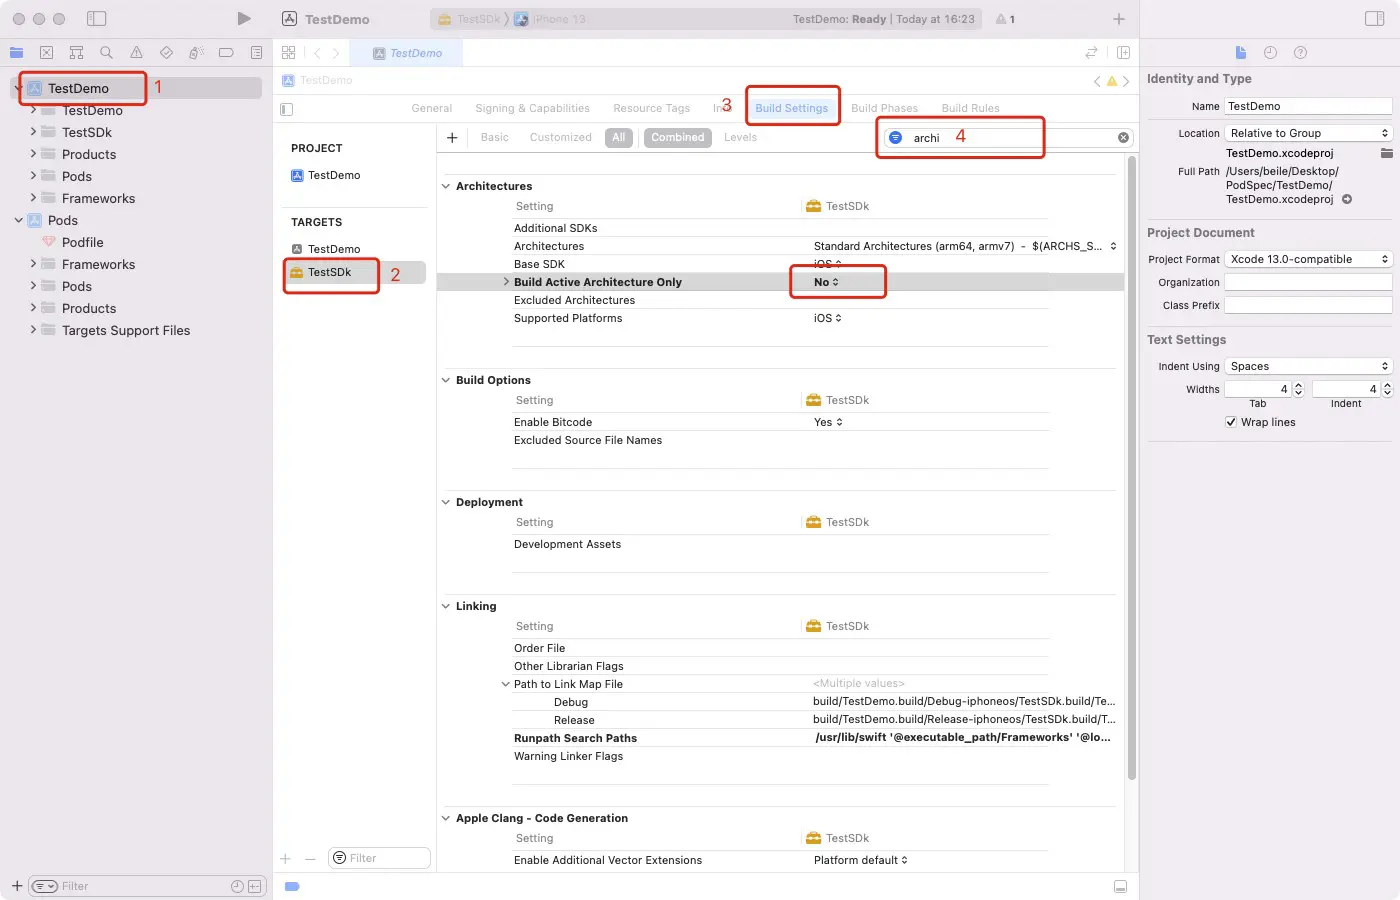Increase the Tab width stepper

click(1298, 385)
